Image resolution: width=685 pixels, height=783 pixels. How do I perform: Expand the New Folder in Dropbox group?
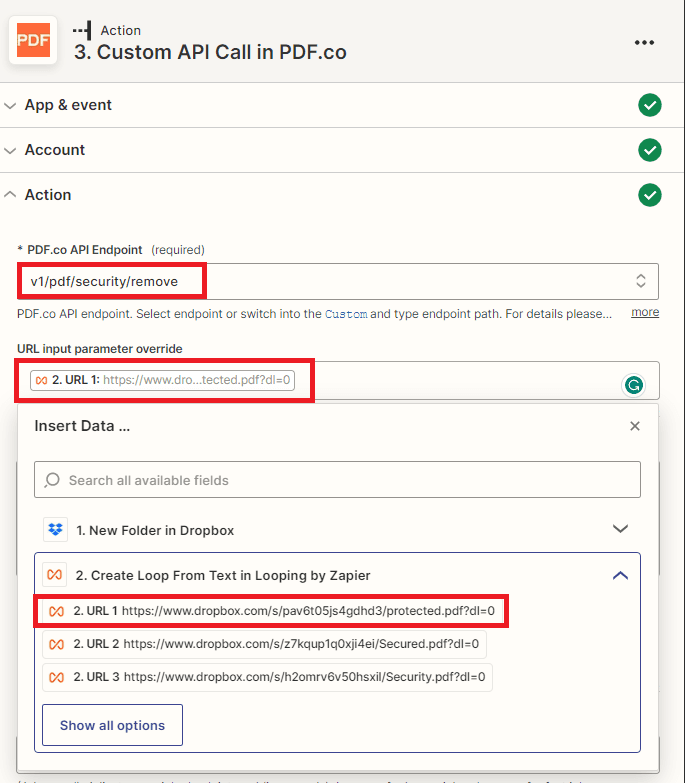pos(620,529)
